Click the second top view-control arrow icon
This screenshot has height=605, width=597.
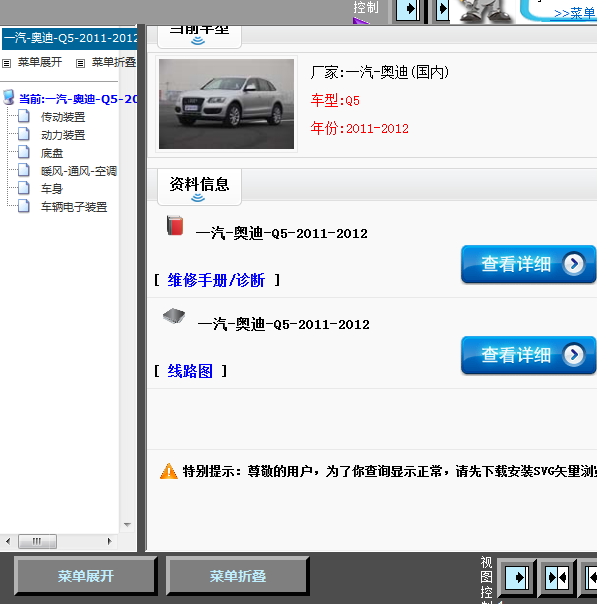point(443,9)
